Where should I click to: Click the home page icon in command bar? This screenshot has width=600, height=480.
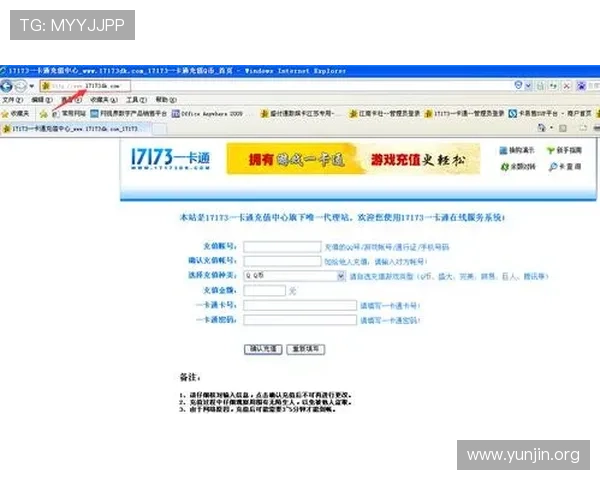(x=541, y=128)
